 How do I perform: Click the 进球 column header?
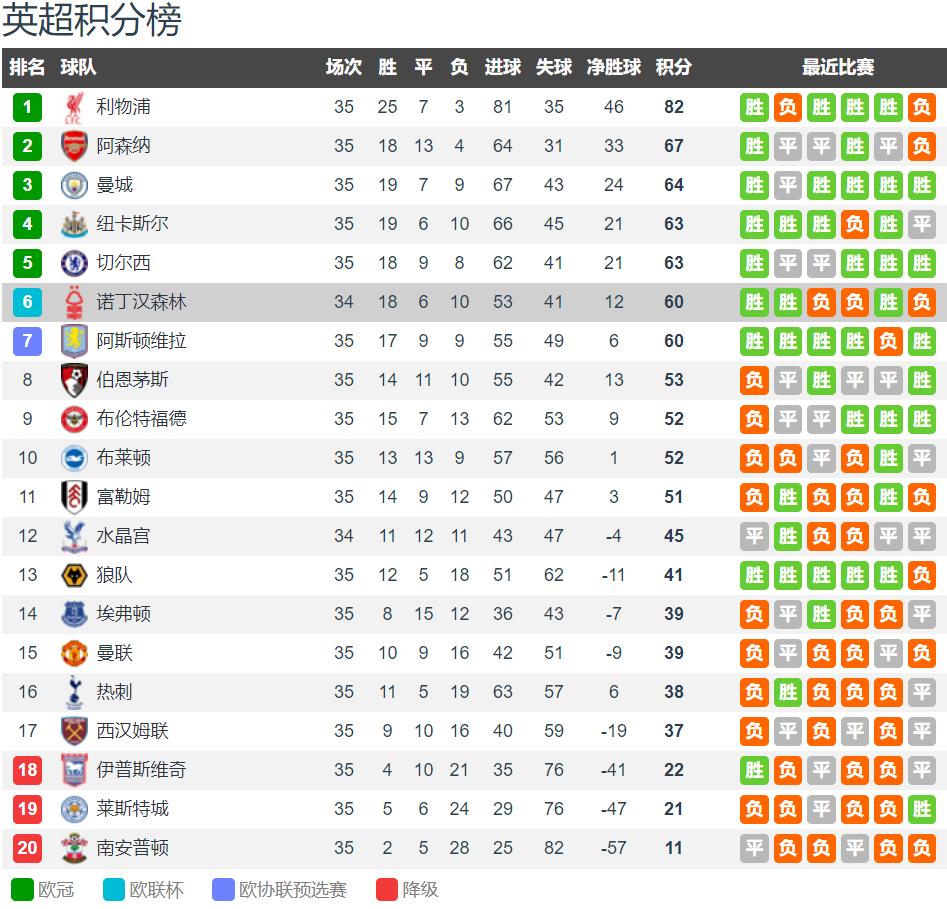(x=502, y=67)
